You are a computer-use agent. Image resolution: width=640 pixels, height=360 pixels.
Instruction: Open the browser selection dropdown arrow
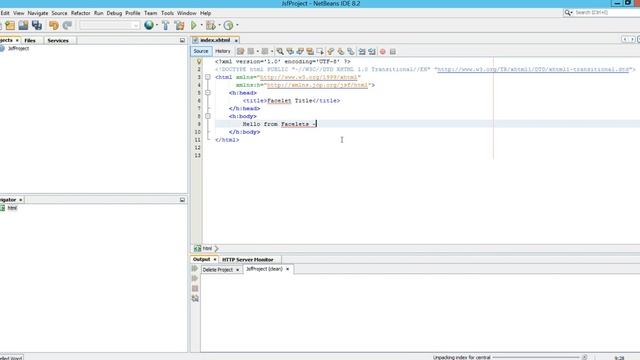pyautogui.click(x=157, y=25)
